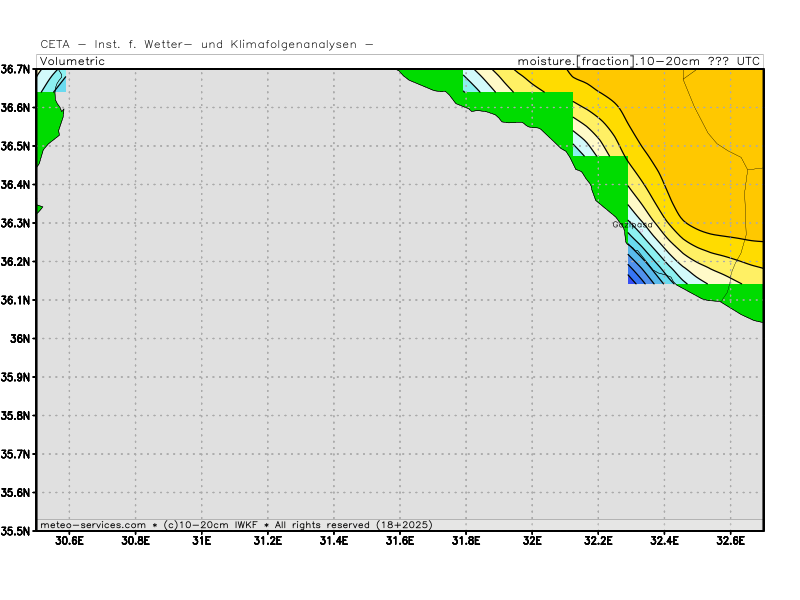The height and width of the screenshot is (600, 800).
Task: Click the 36.3N latitude axis label
Action: (15, 223)
